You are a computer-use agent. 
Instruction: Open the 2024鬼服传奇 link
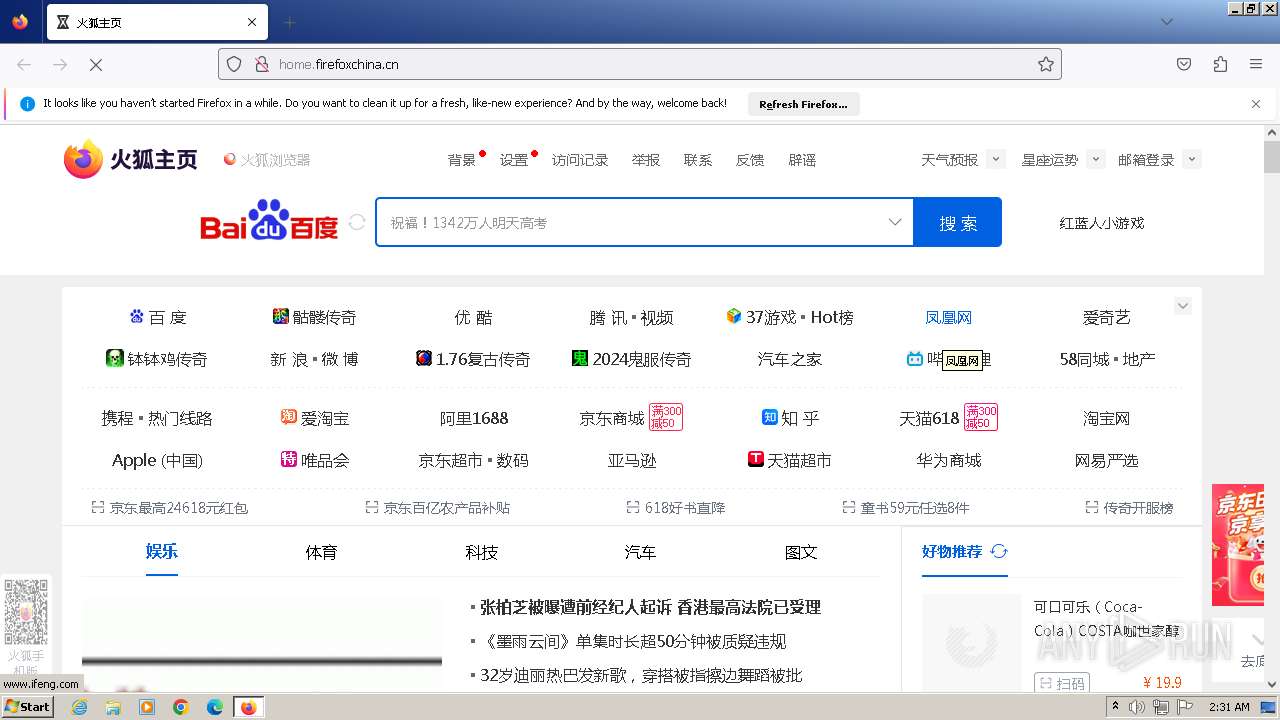point(631,359)
